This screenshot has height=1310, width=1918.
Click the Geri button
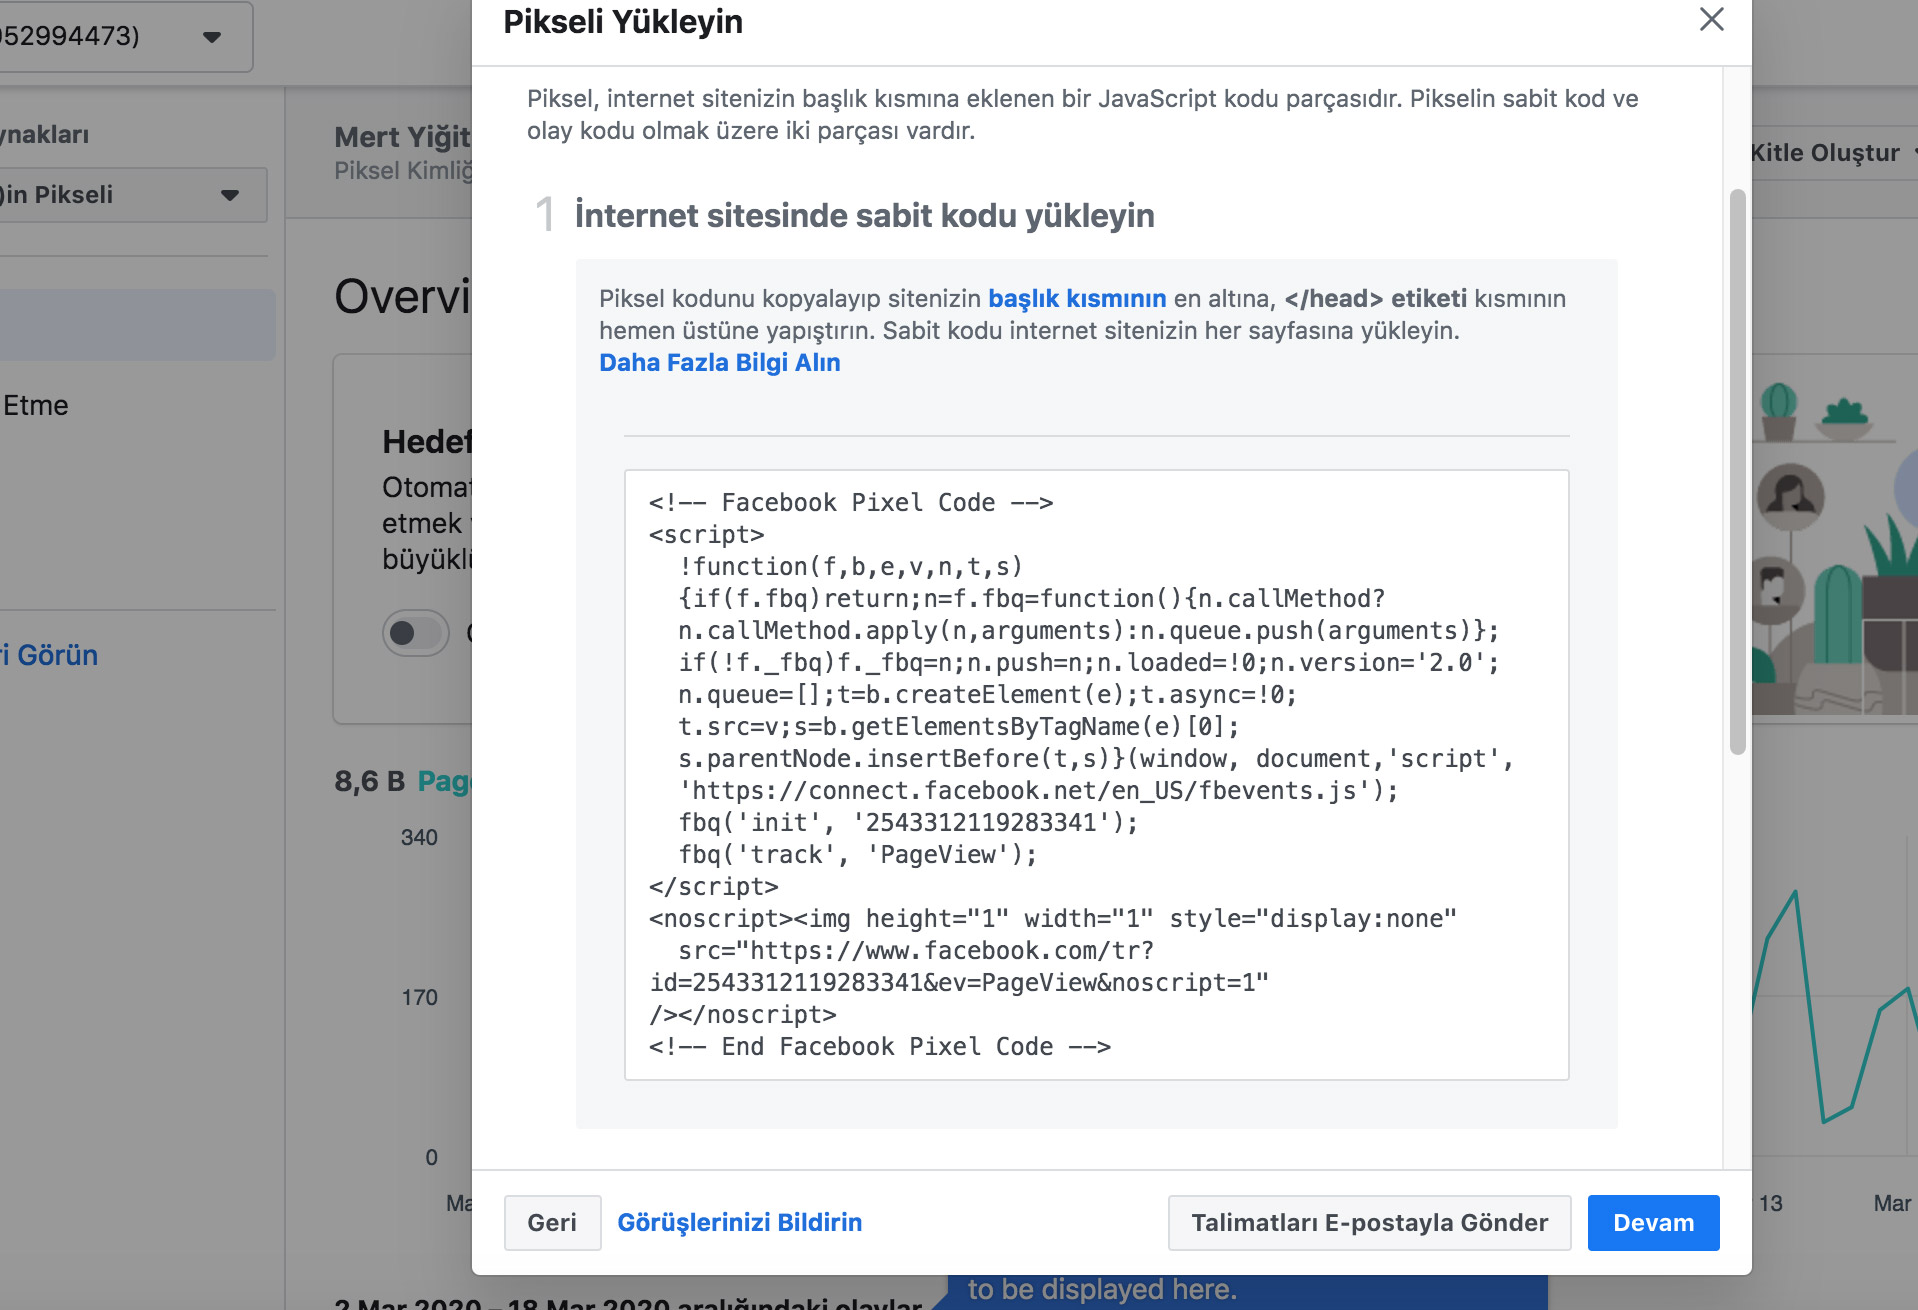coord(552,1222)
